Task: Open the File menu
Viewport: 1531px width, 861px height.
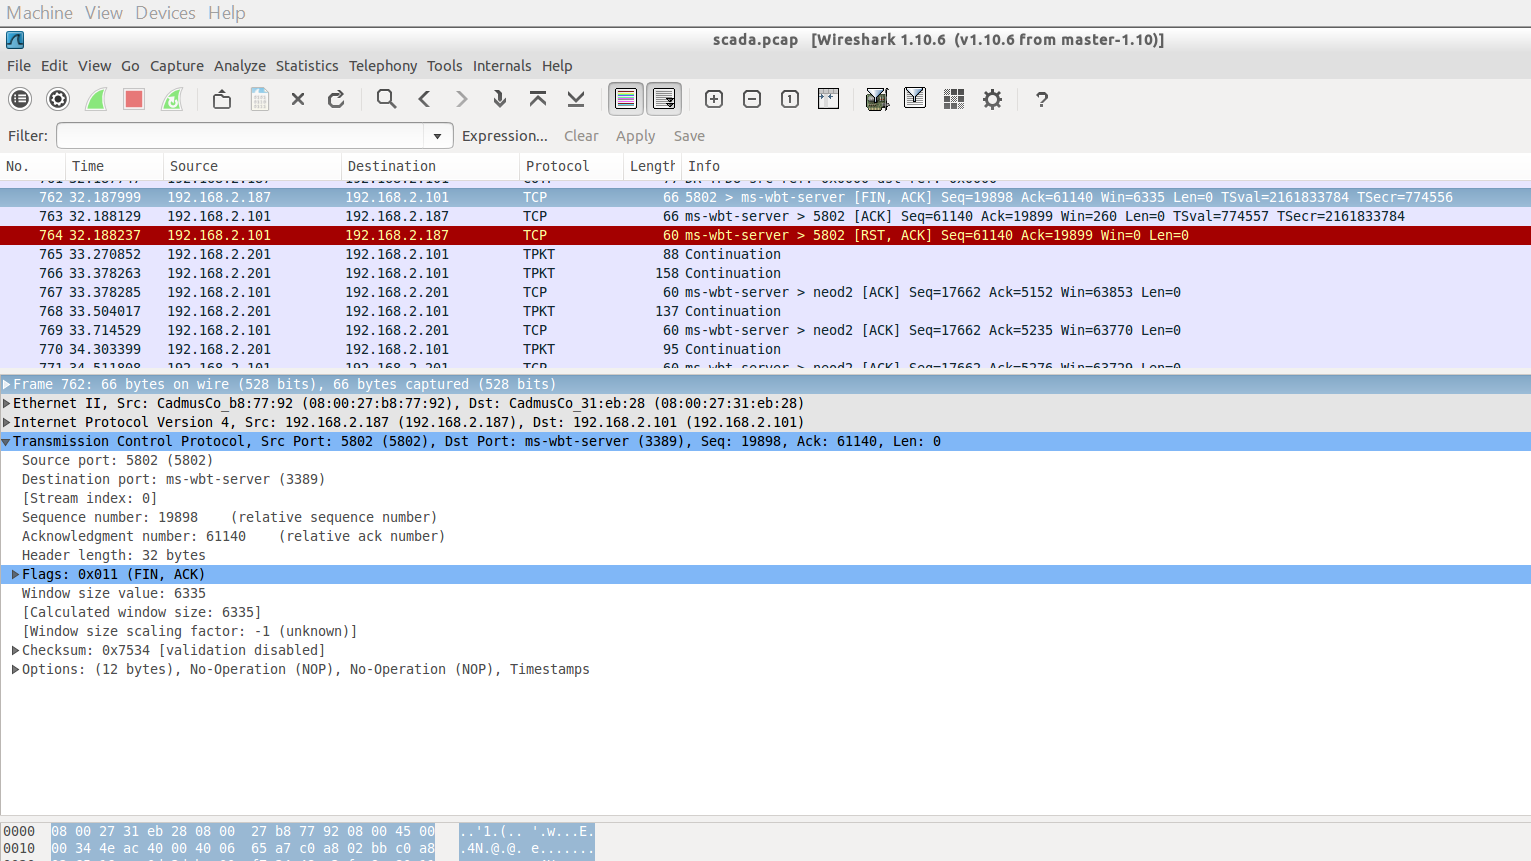Action: pyautogui.click(x=19, y=66)
